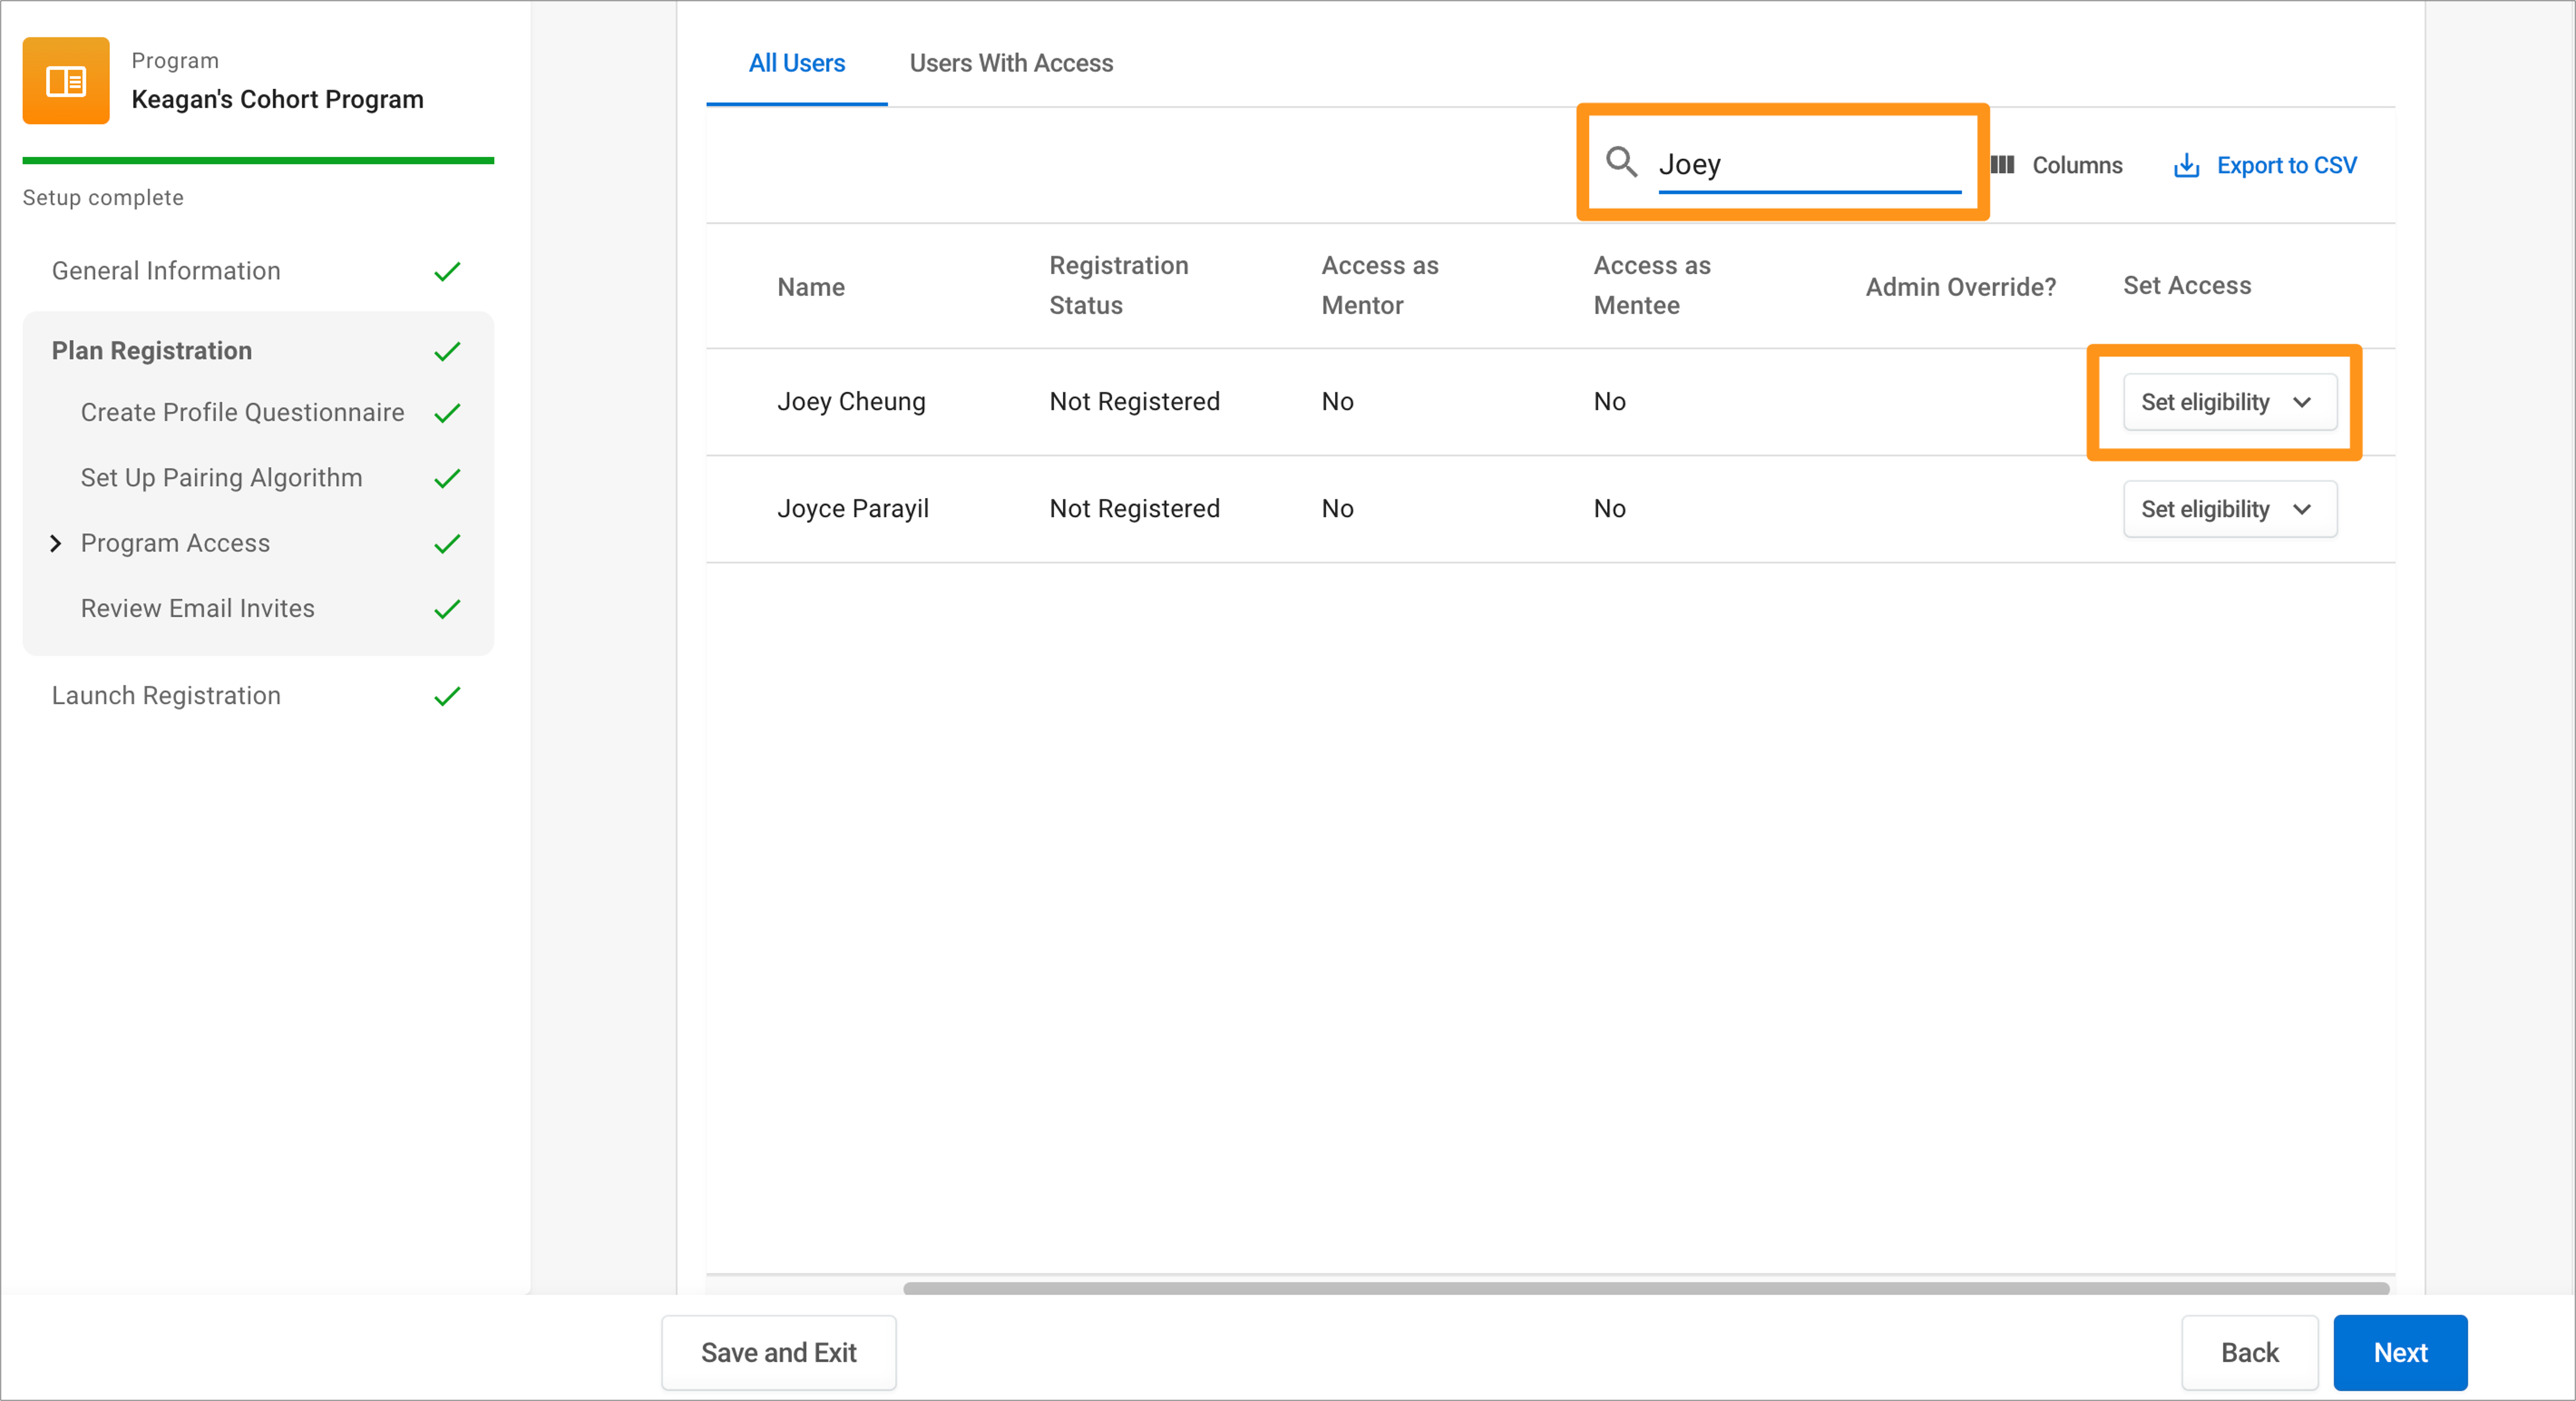The image size is (2576, 1401).
Task: Click the checkmark beside Review Email Invites
Action: (x=447, y=609)
